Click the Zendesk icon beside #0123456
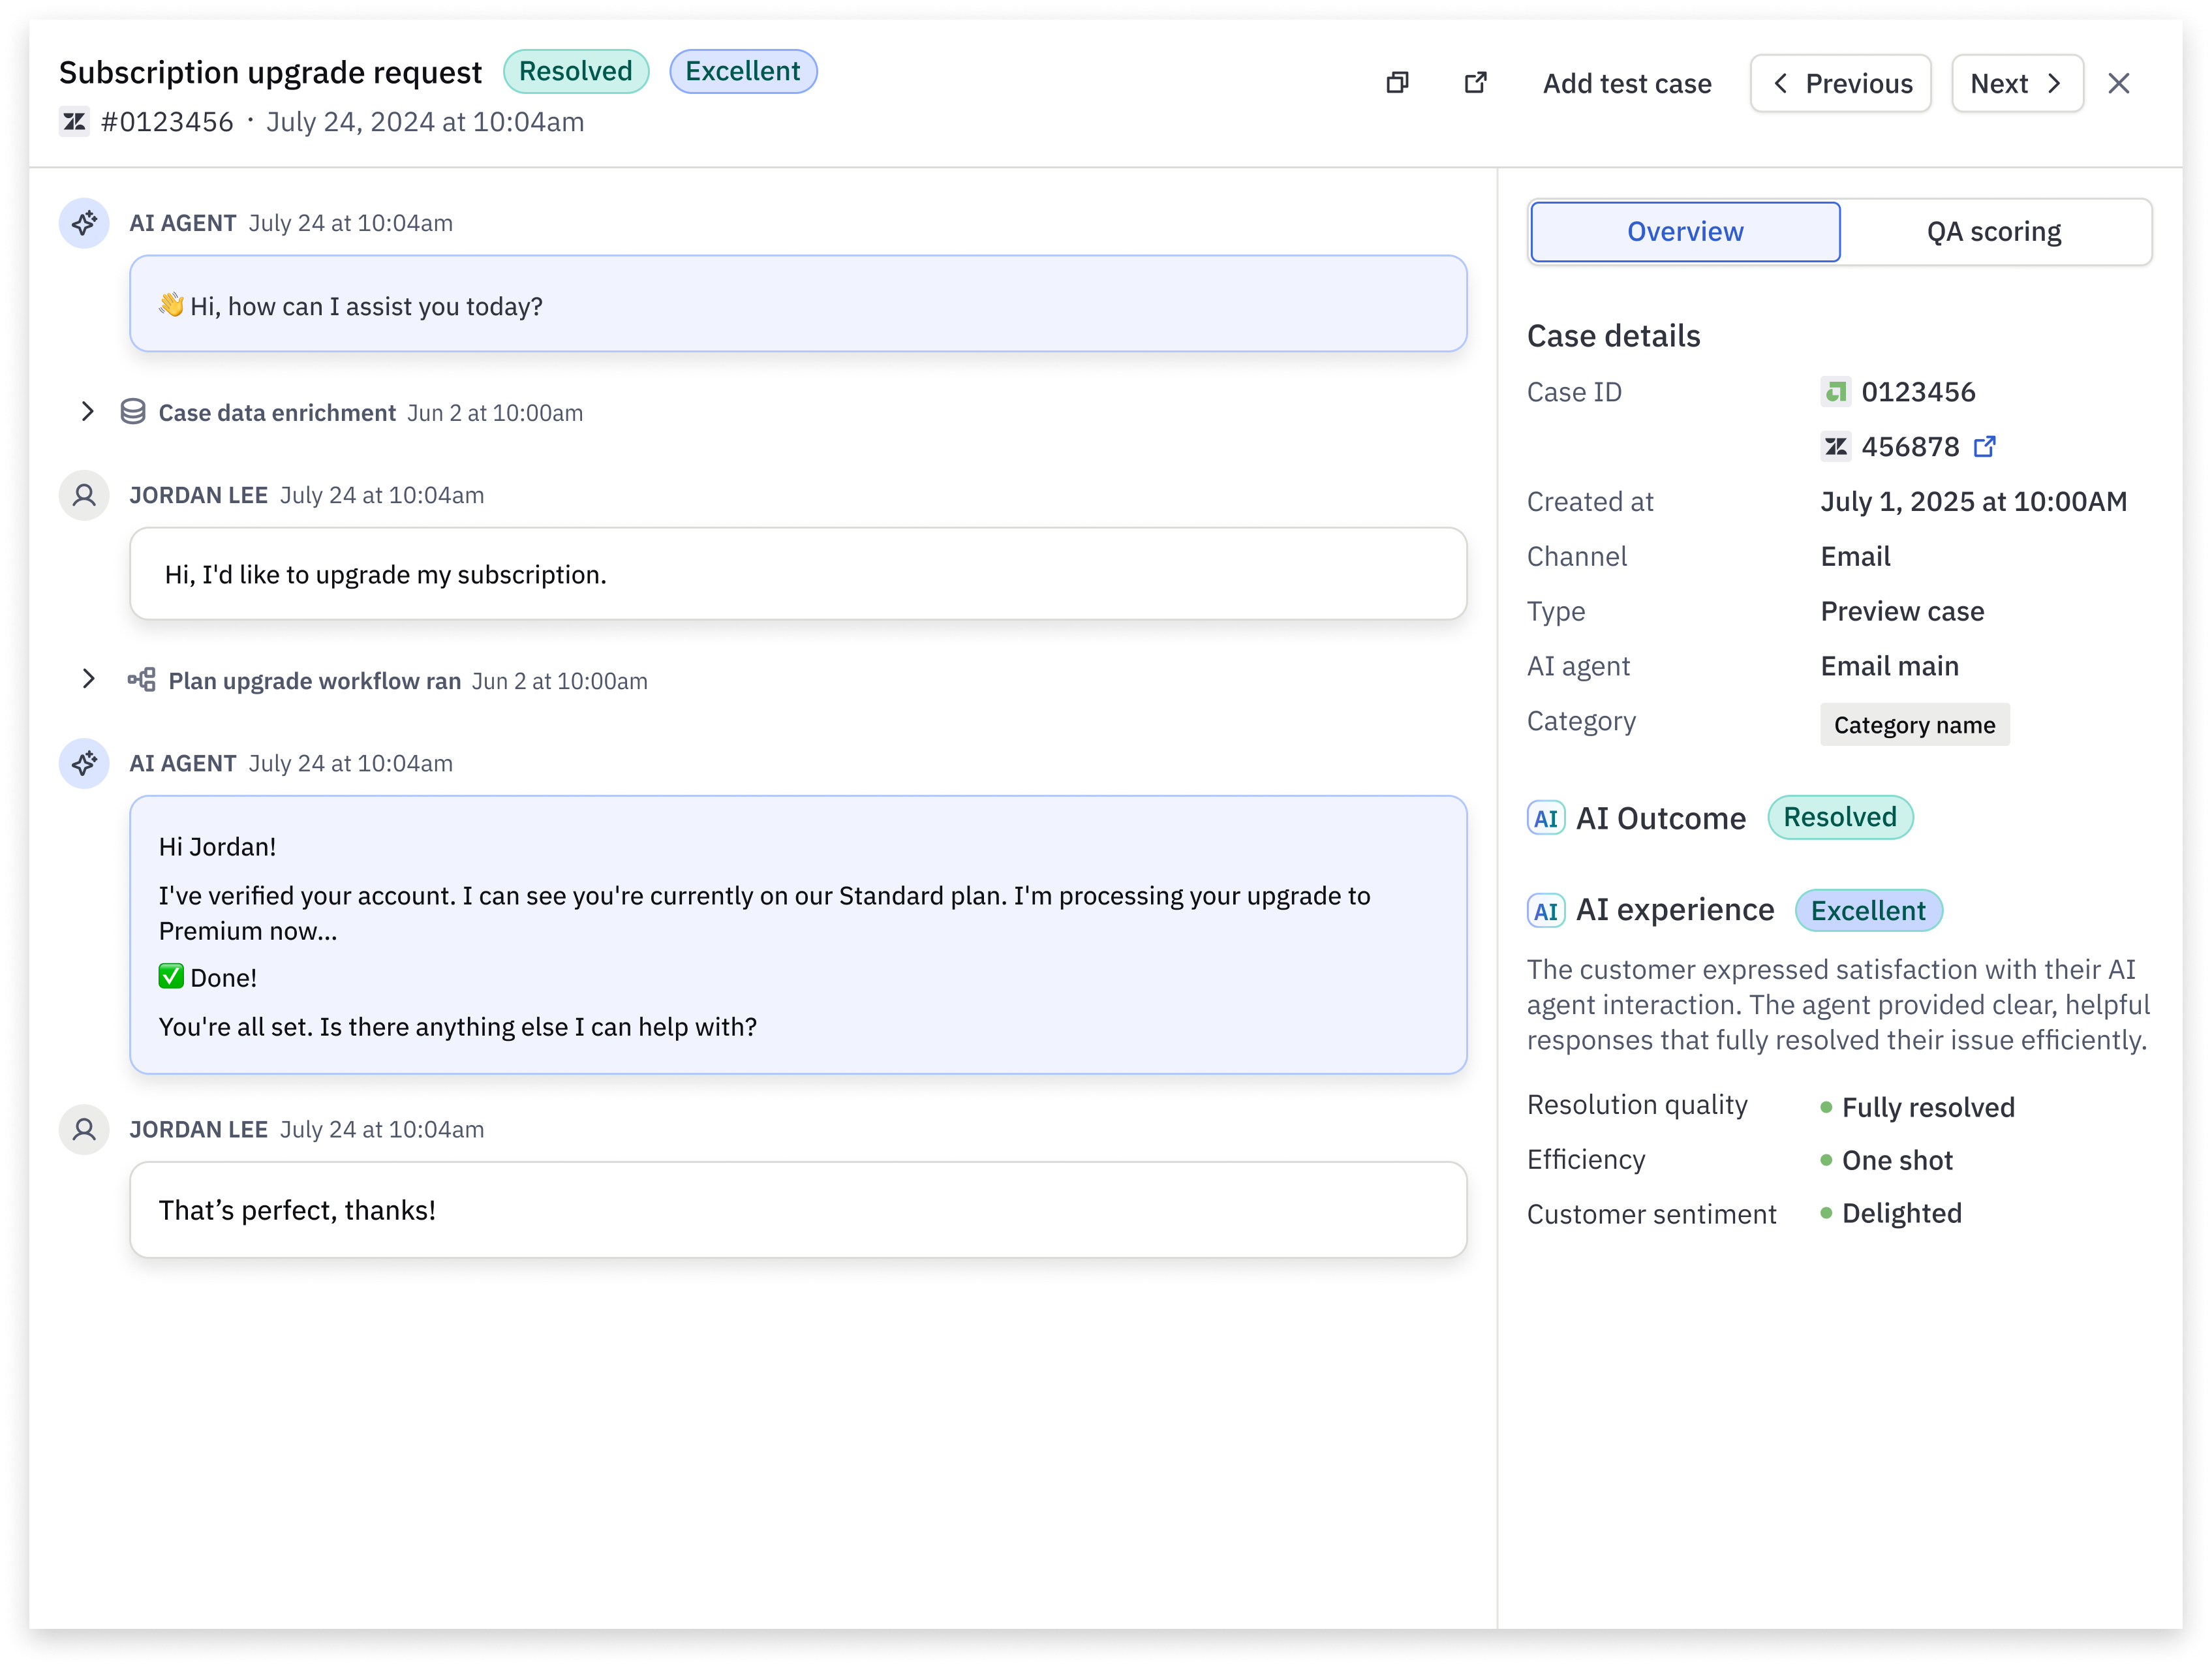The height and width of the screenshot is (1668, 2212). [x=74, y=122]
